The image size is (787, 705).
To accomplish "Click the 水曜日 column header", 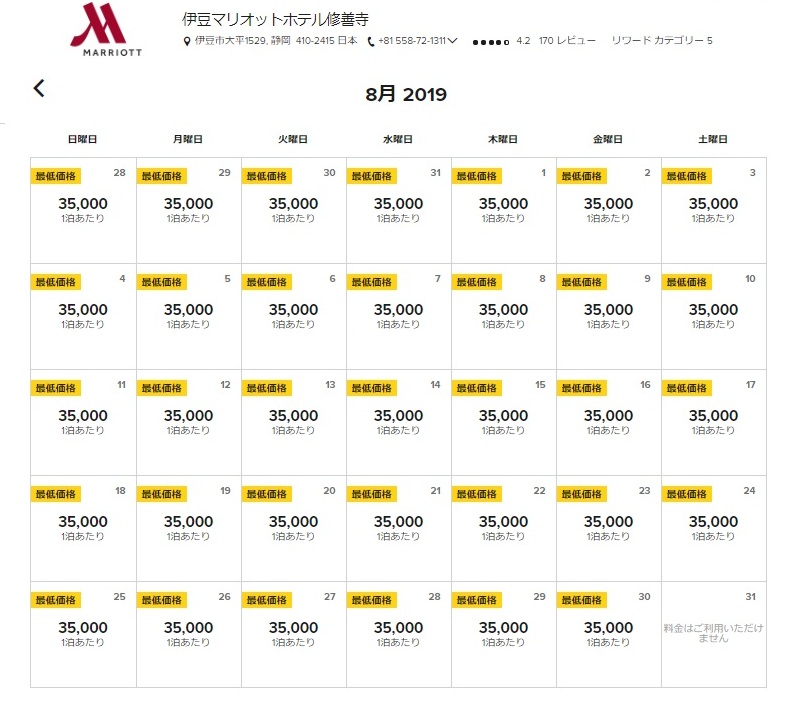I will tap(398, 139).
